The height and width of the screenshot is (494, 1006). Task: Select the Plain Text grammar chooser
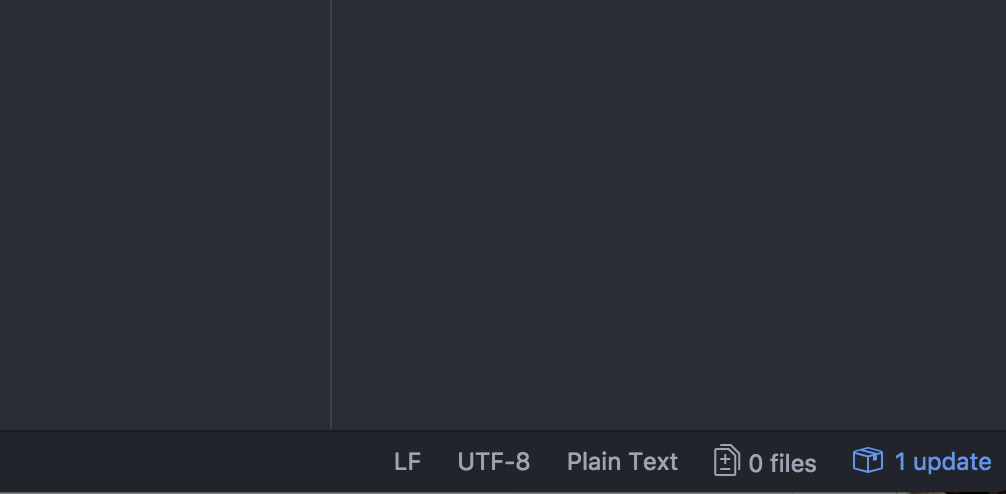622,461
